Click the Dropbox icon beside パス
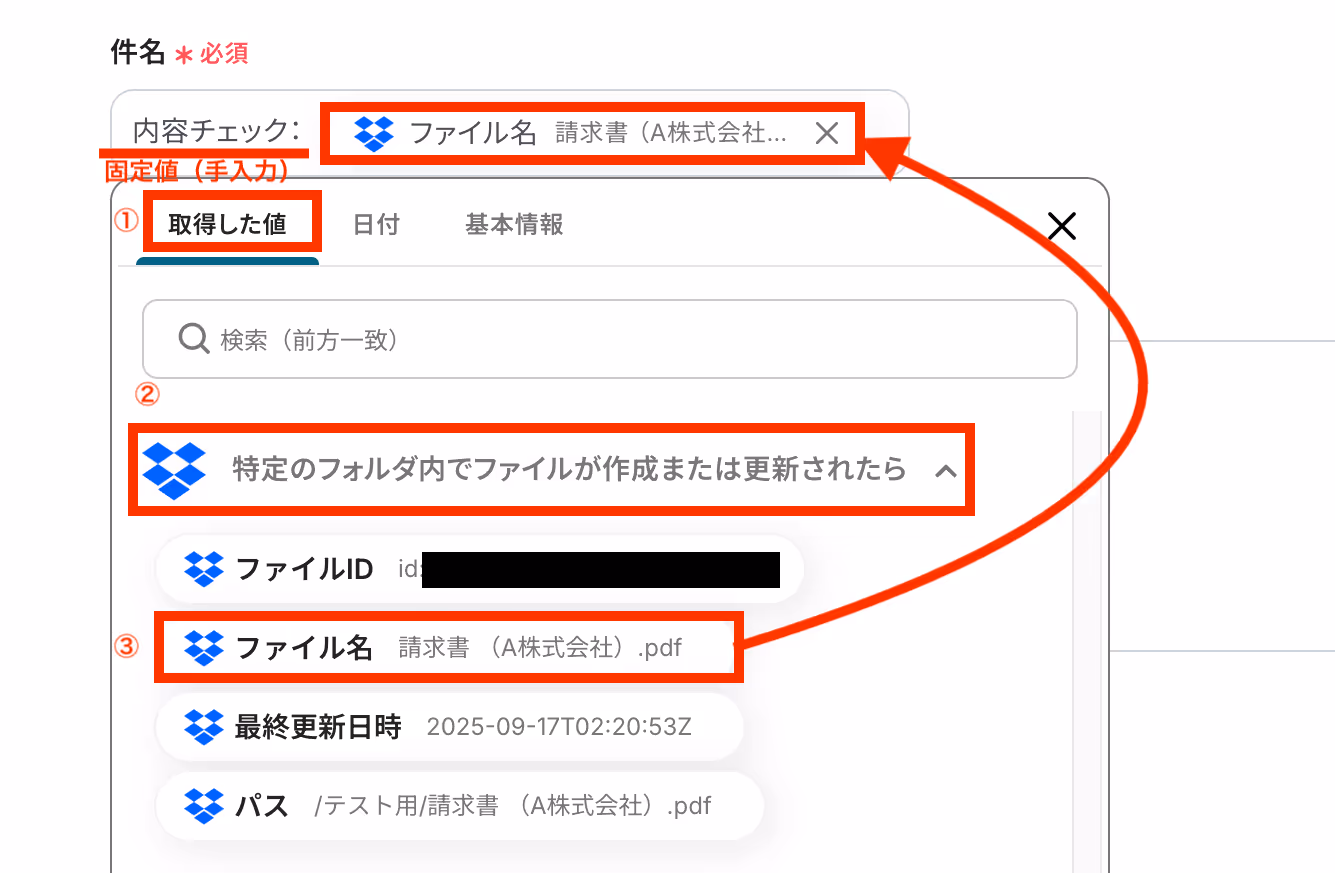The image size is (1335, 873). (204, 805)
